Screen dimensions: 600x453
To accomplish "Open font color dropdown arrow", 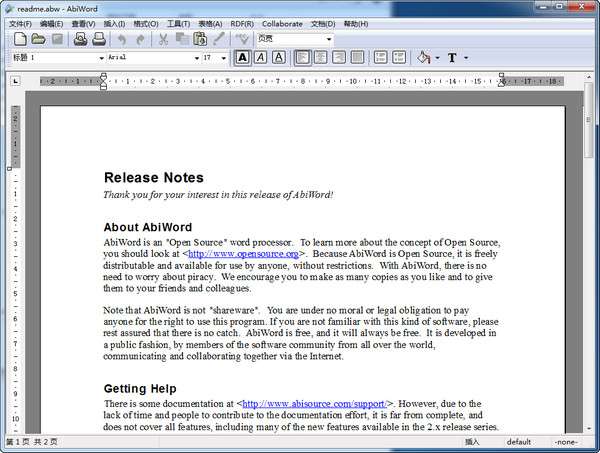I will pos(466,58).
